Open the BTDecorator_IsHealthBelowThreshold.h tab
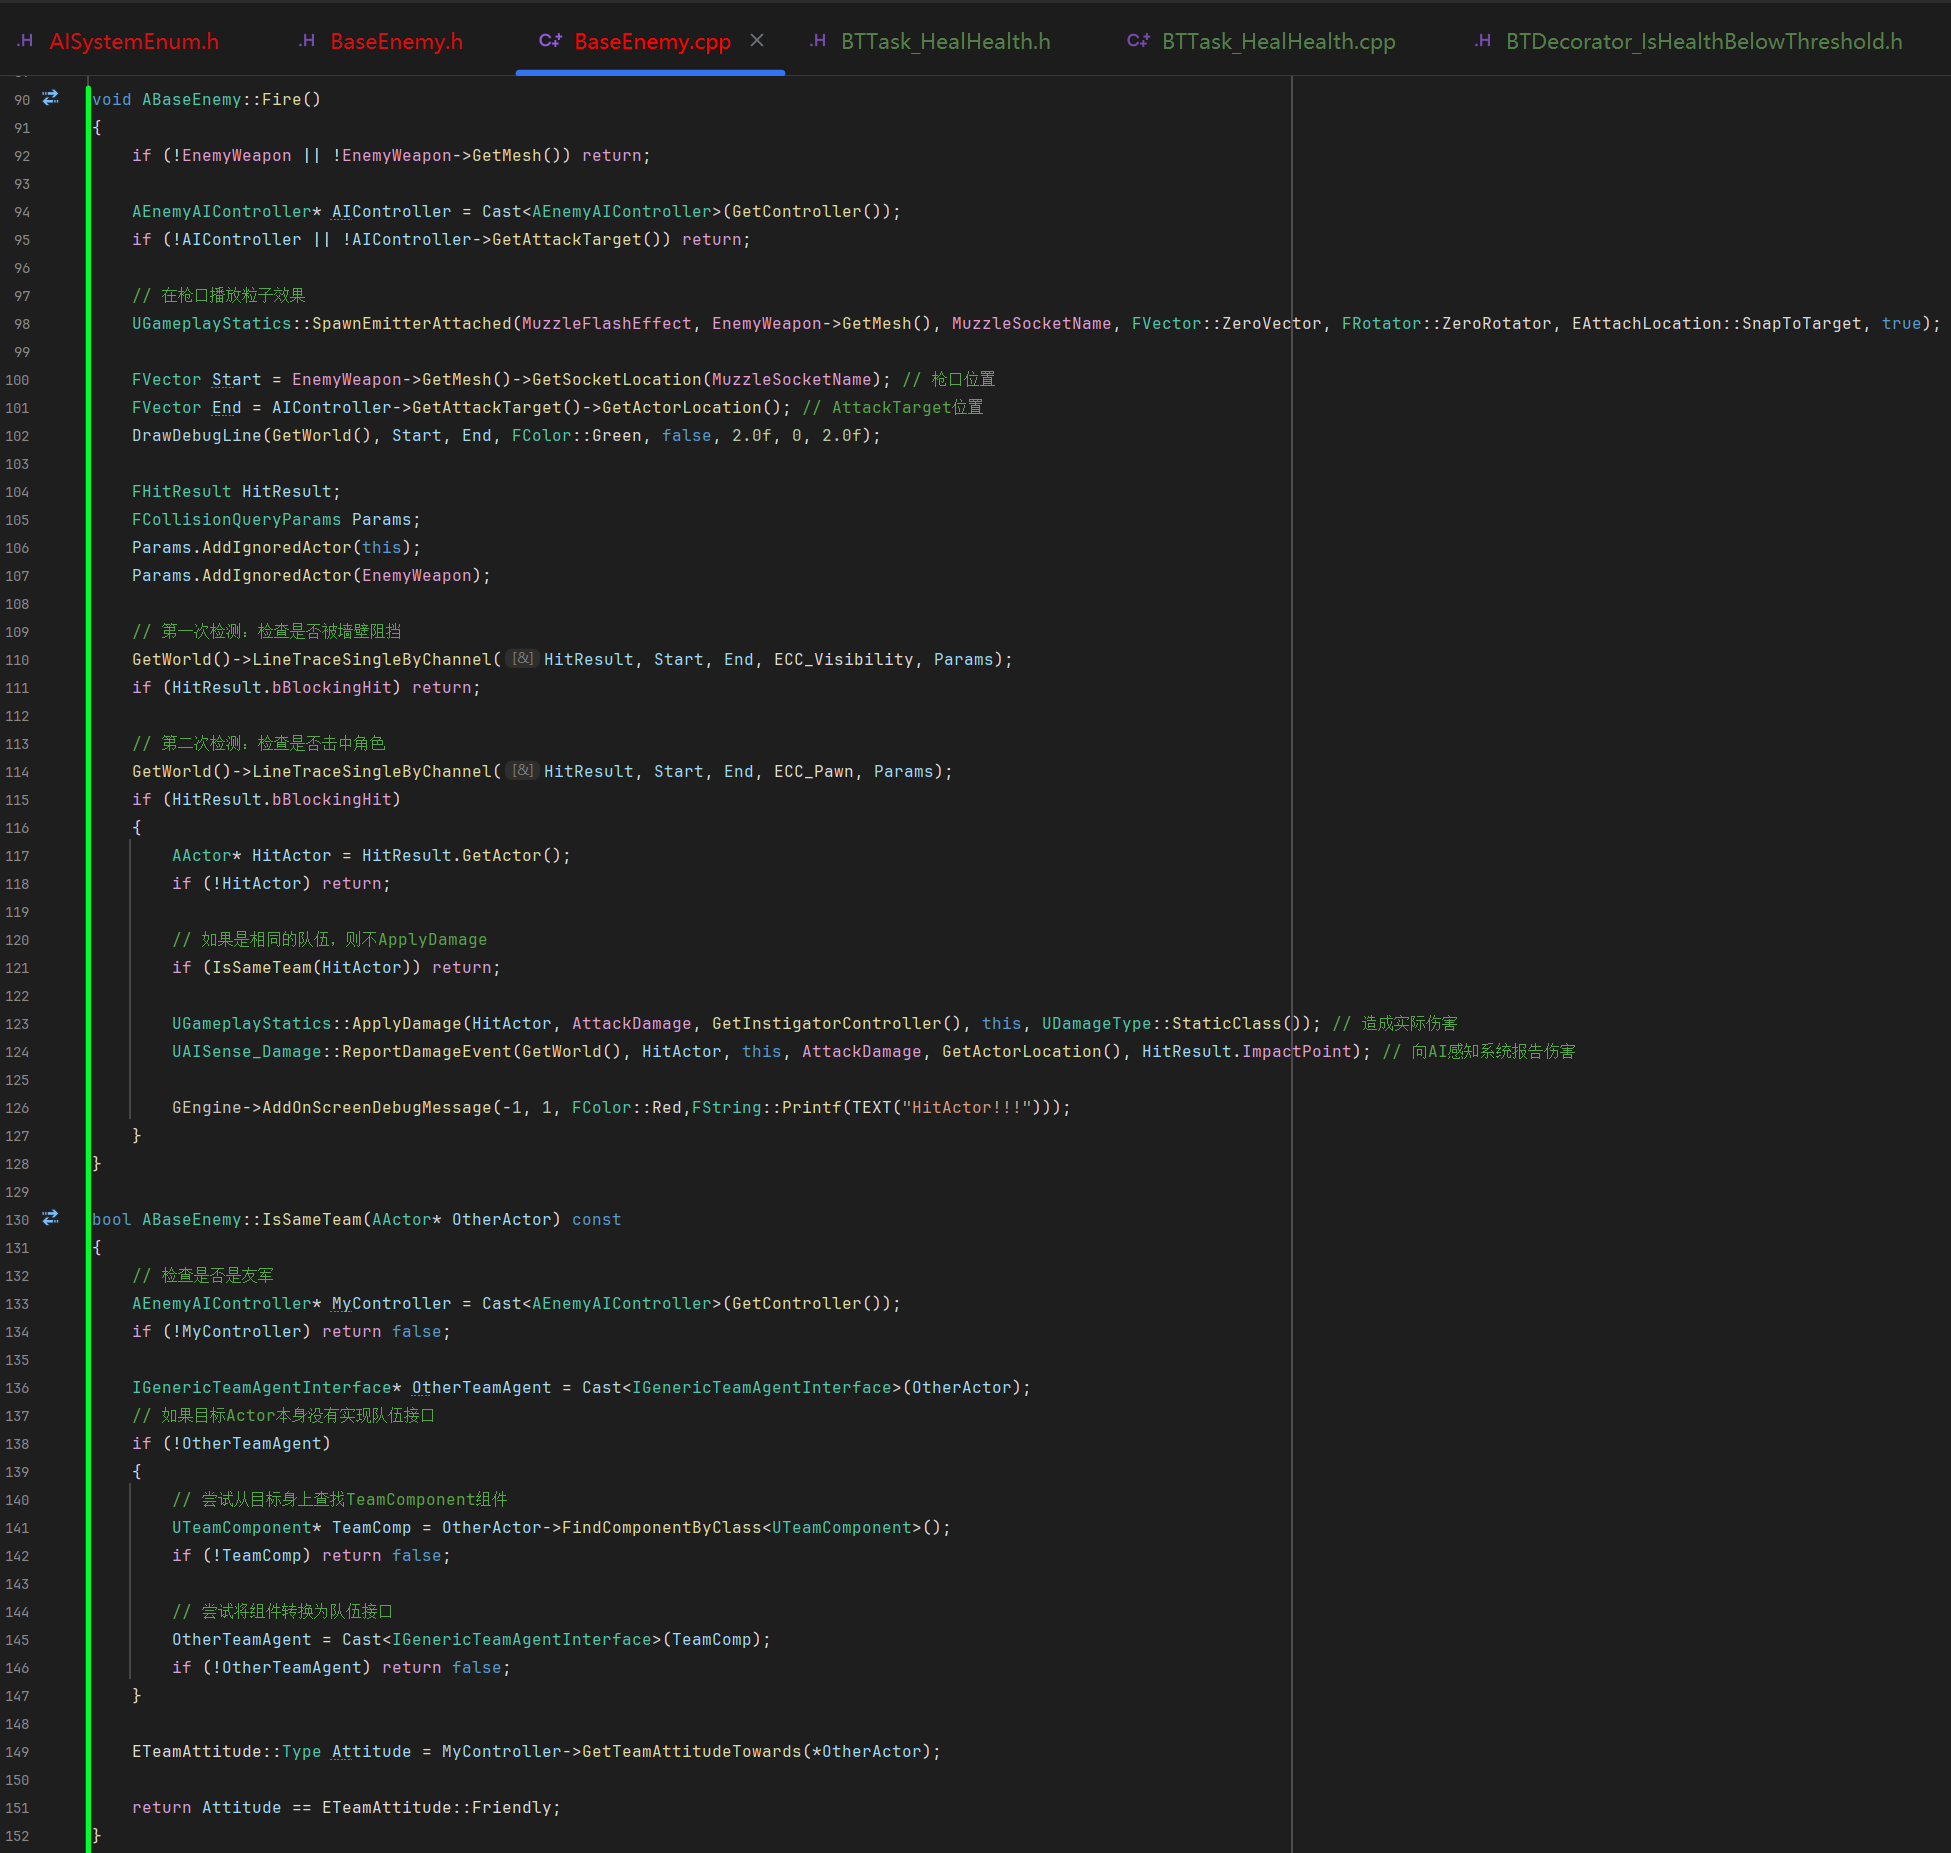 point(1703,41)
